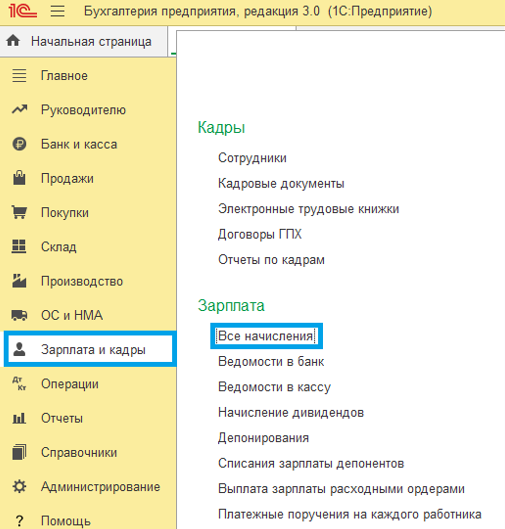The image size is (505, 529).
Task: Click the Бухгалтерия предприятия window title text
Action: coord(258,11)
